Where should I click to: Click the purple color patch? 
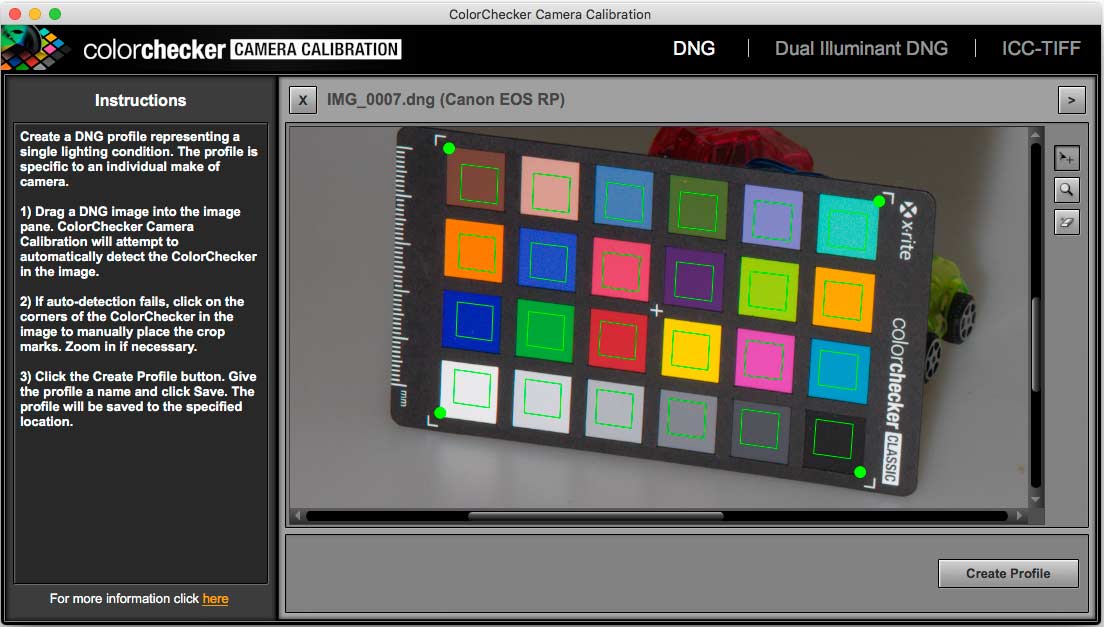(x=694, y=279)
